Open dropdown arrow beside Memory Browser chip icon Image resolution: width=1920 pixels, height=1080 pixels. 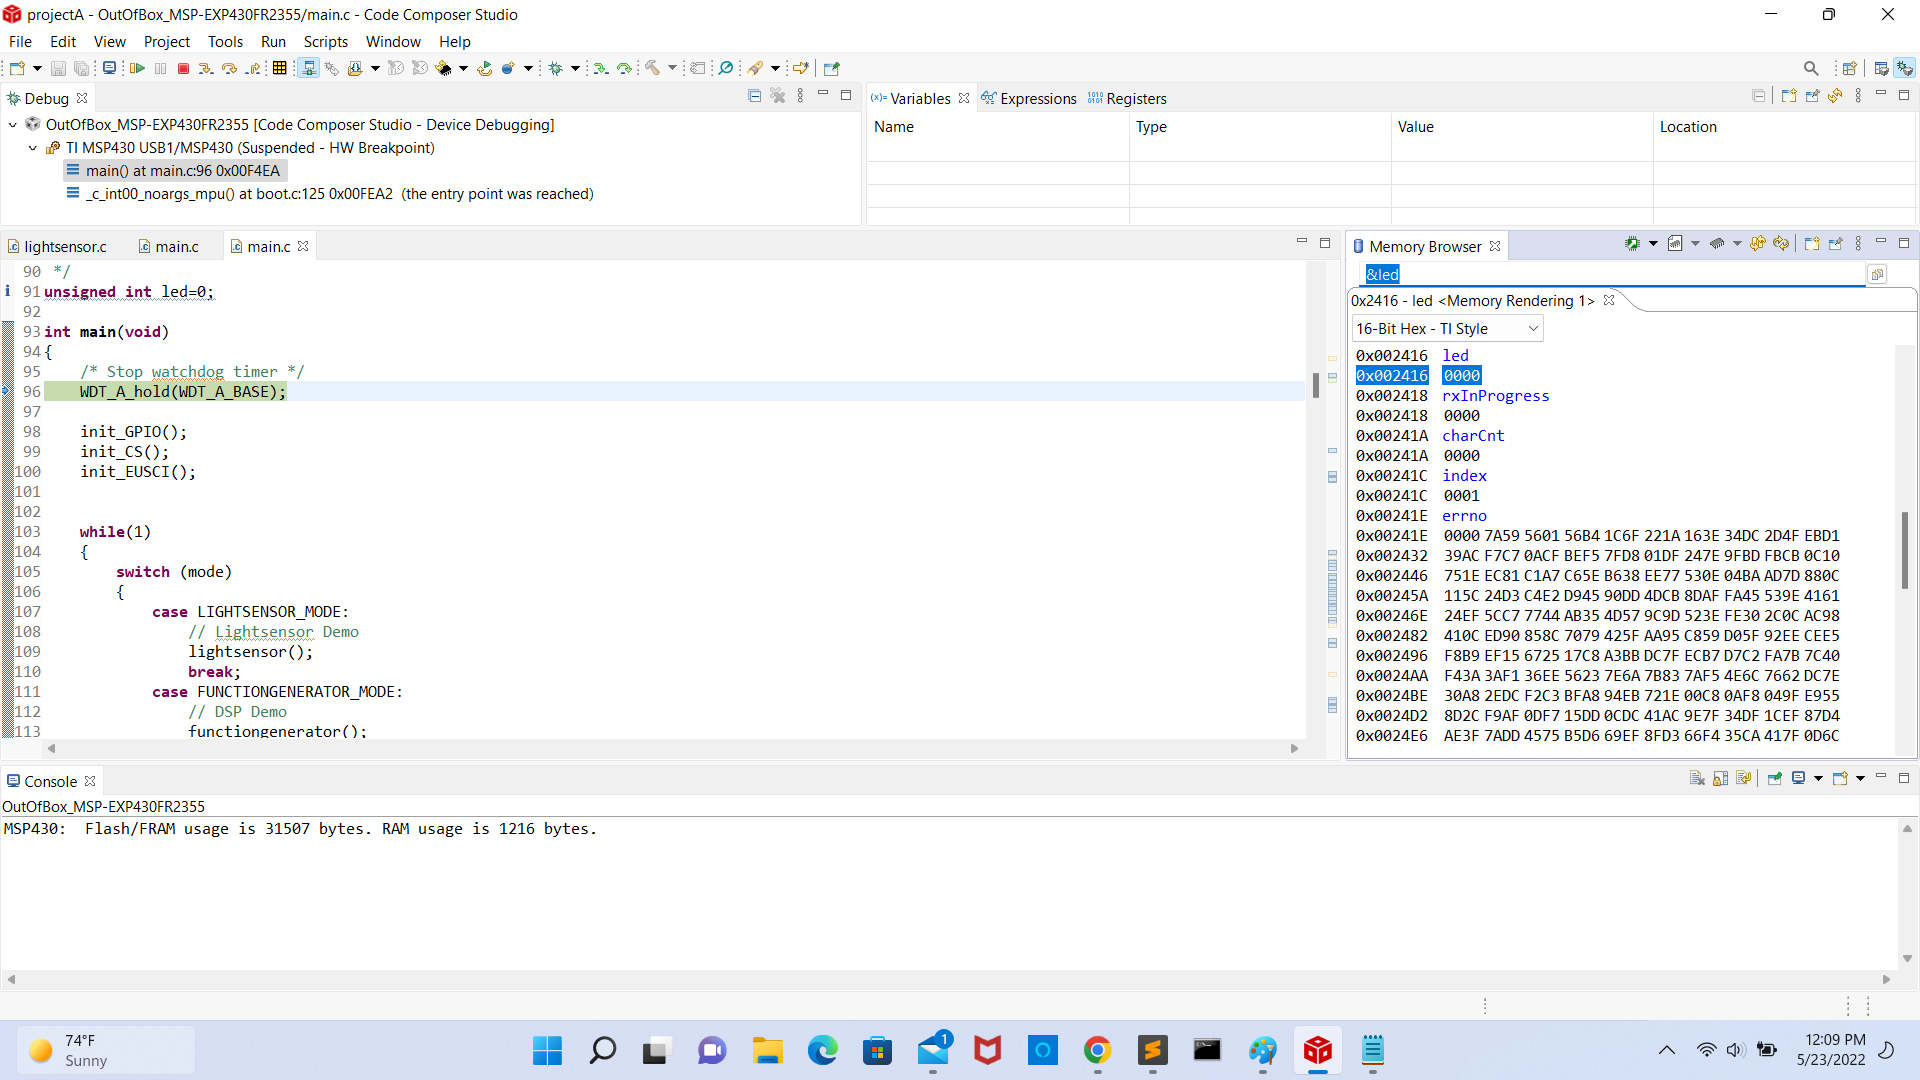[x=1653, y=243]
